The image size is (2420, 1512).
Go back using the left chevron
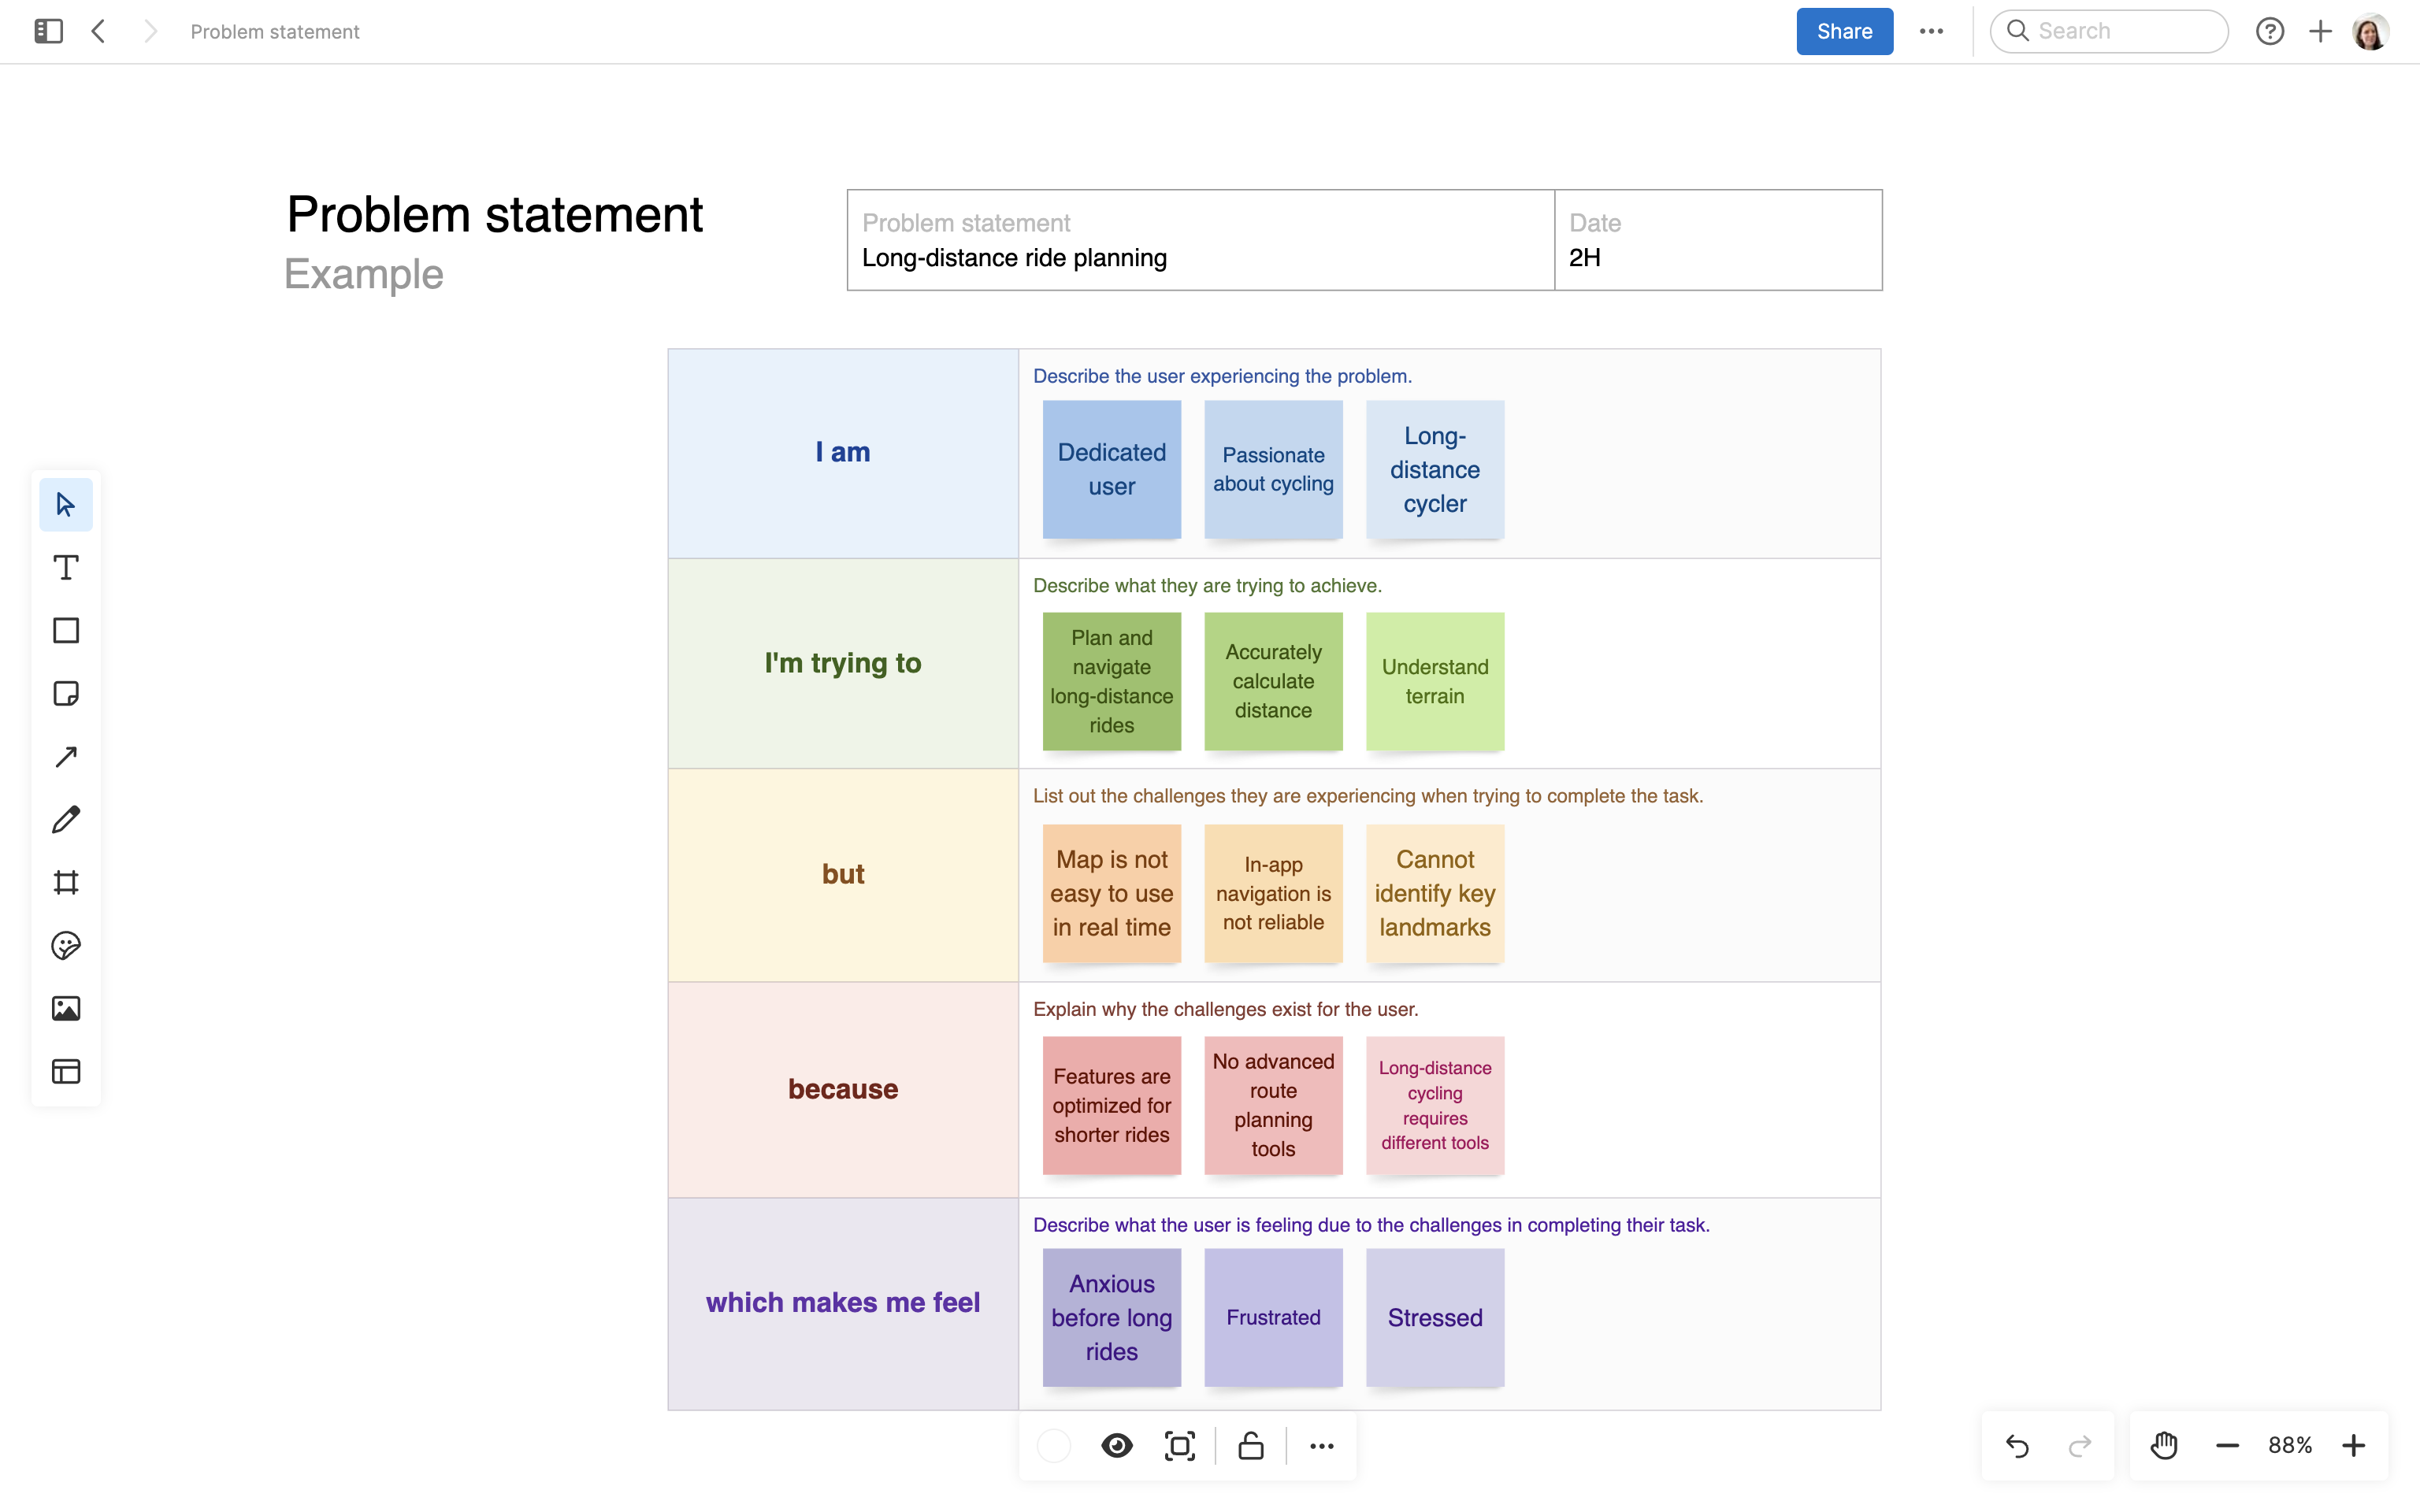[98, 31]
